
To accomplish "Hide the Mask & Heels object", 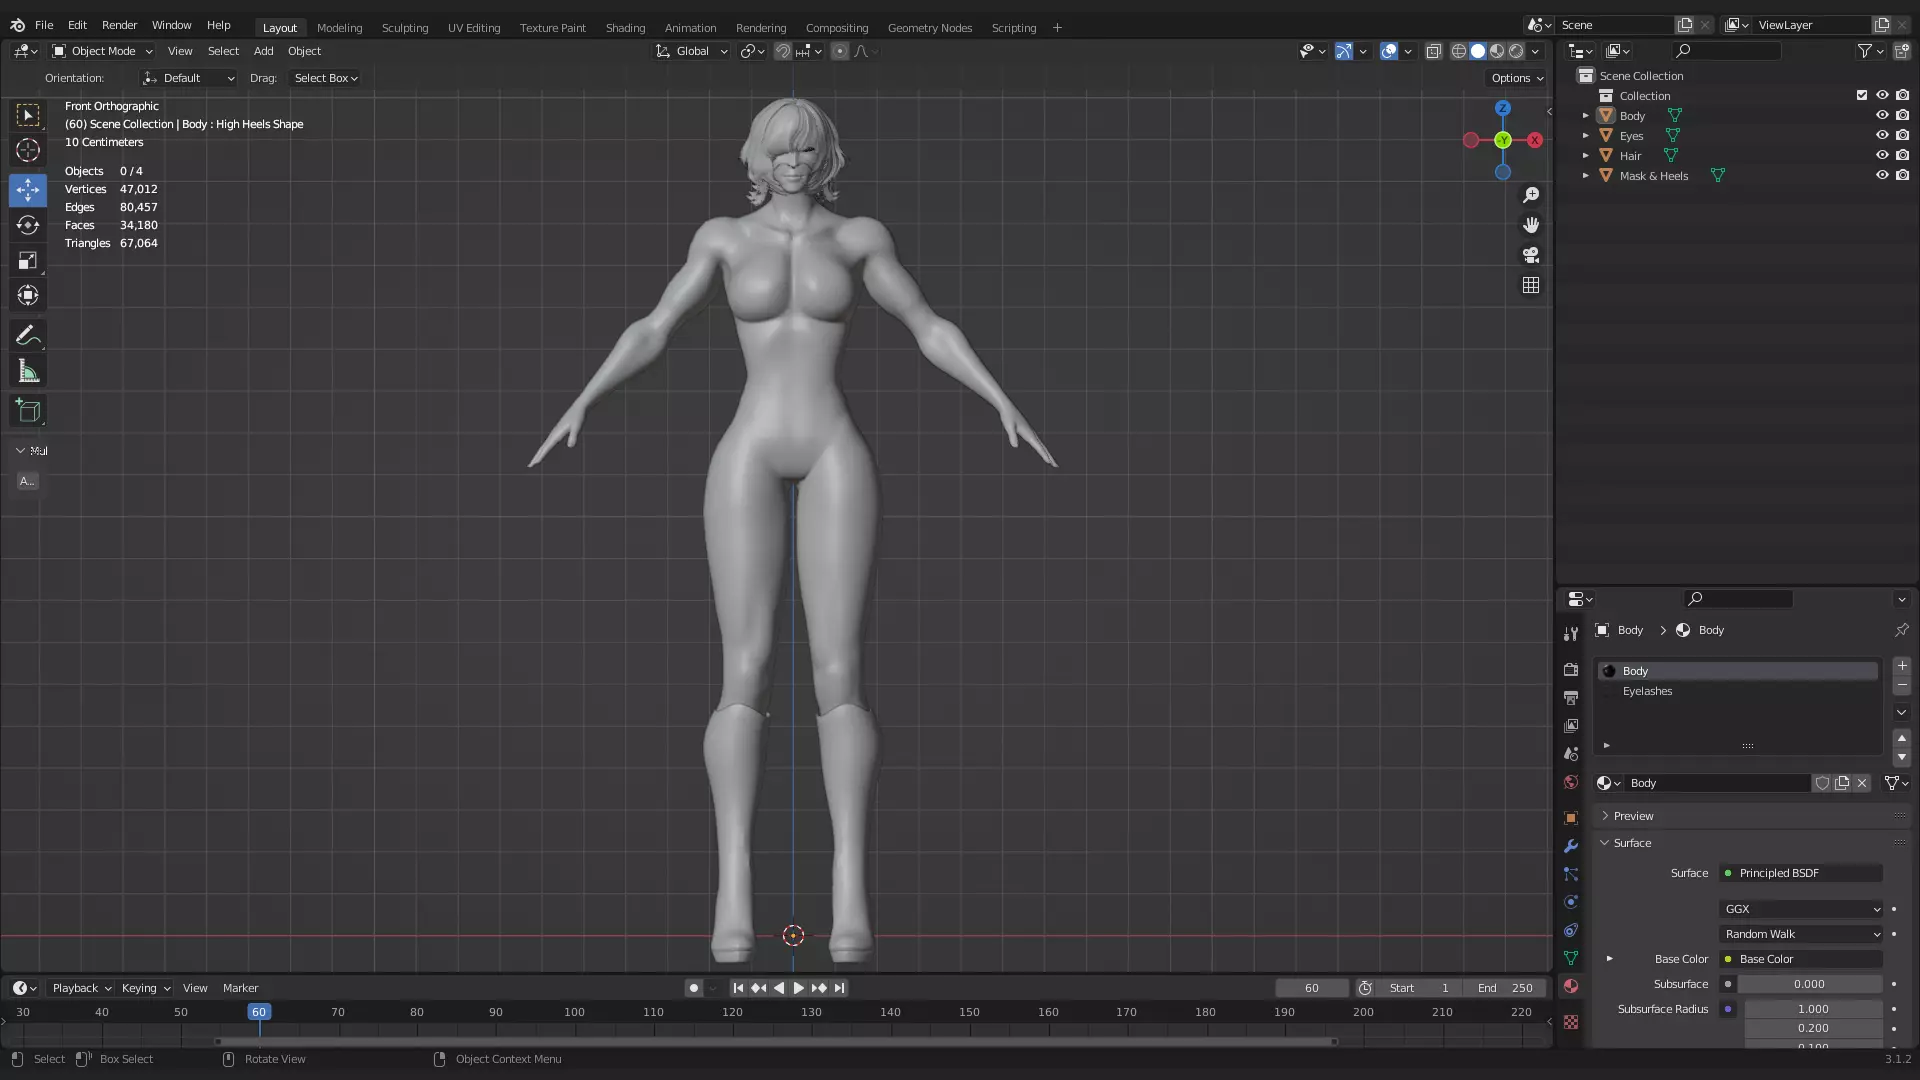I will pyautogui.click(x=1882, y=175).
